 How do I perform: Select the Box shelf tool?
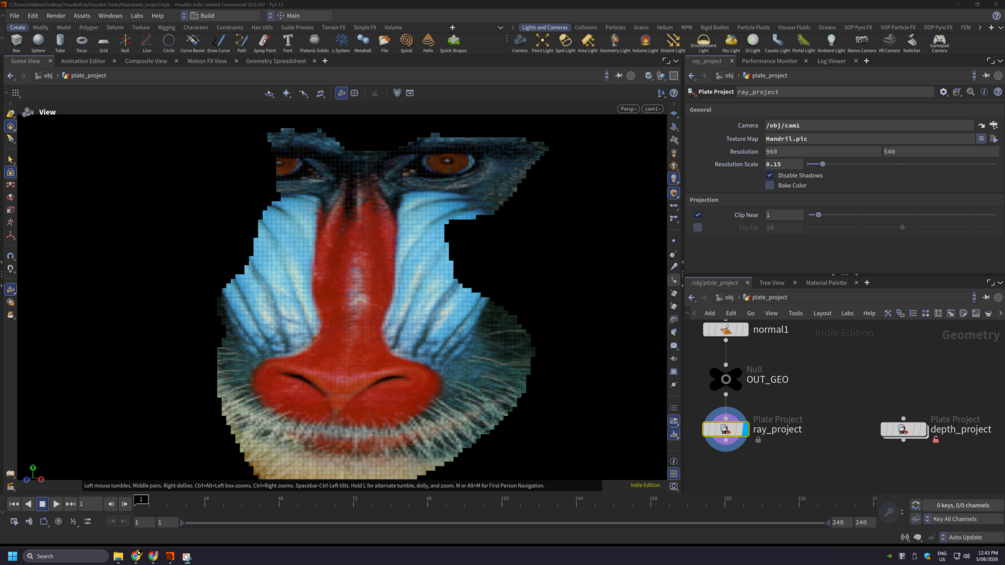pos(17,43)
